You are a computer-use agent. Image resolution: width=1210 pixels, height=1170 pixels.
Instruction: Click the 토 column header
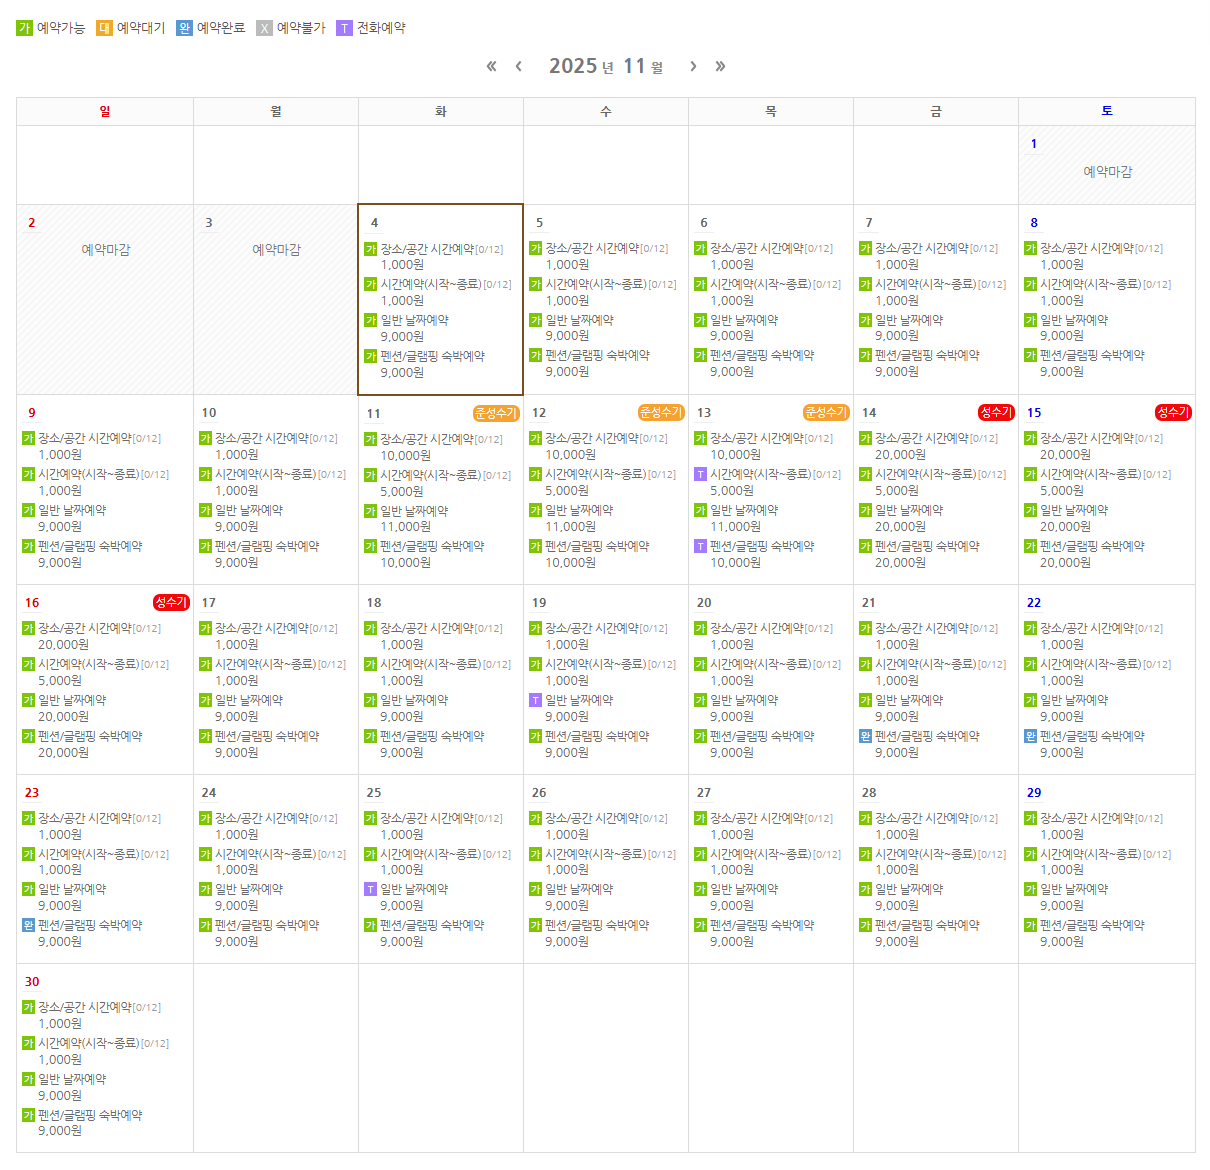[1106, 111]
